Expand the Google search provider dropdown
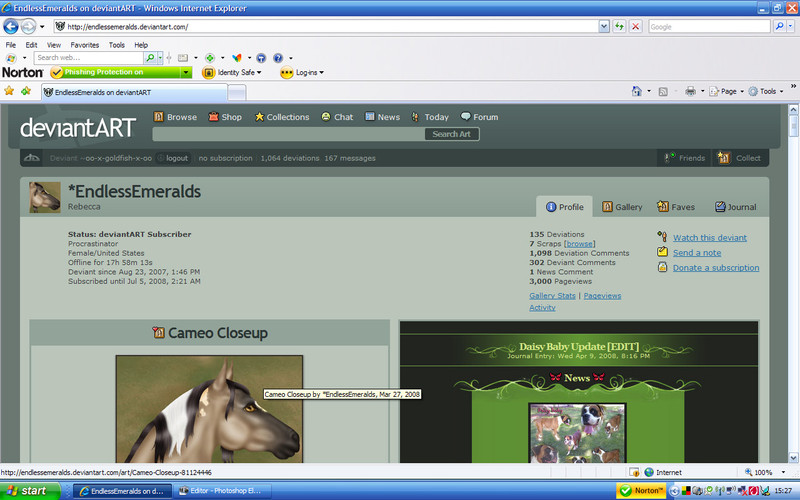 pyautogui.click(x=791, y=27)
